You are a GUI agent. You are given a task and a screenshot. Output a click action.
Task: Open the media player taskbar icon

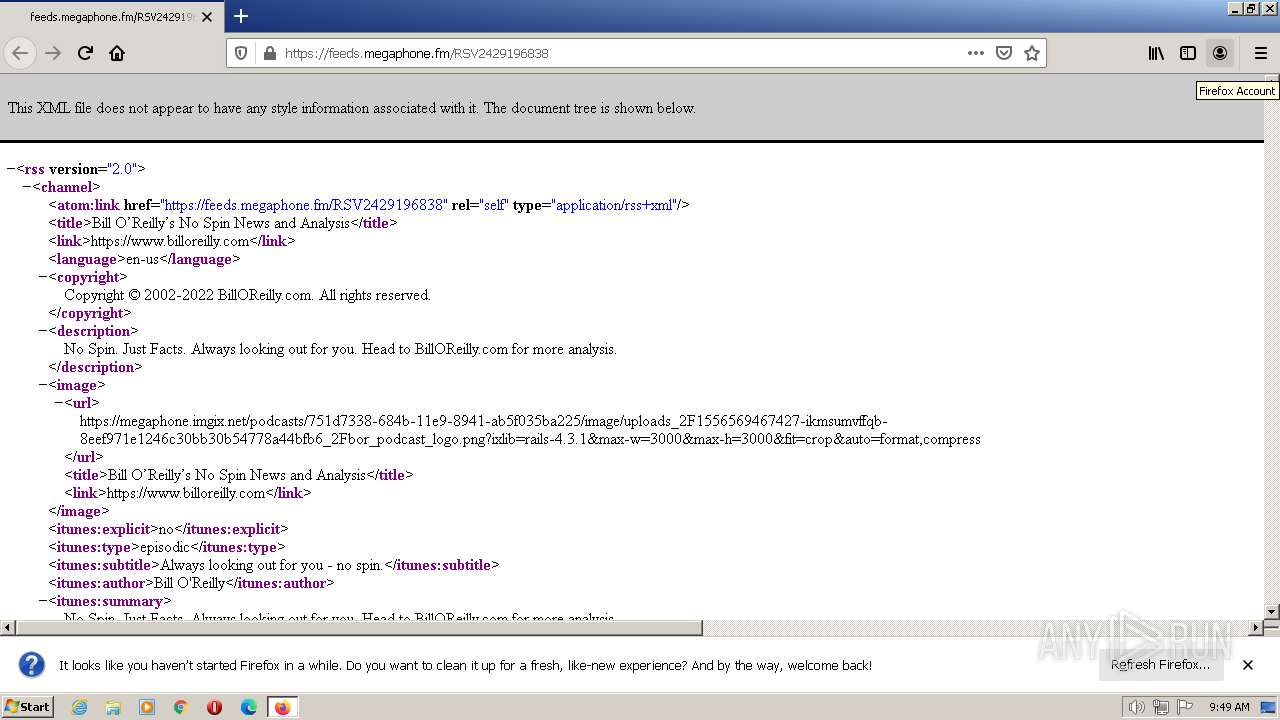(147, 707)
